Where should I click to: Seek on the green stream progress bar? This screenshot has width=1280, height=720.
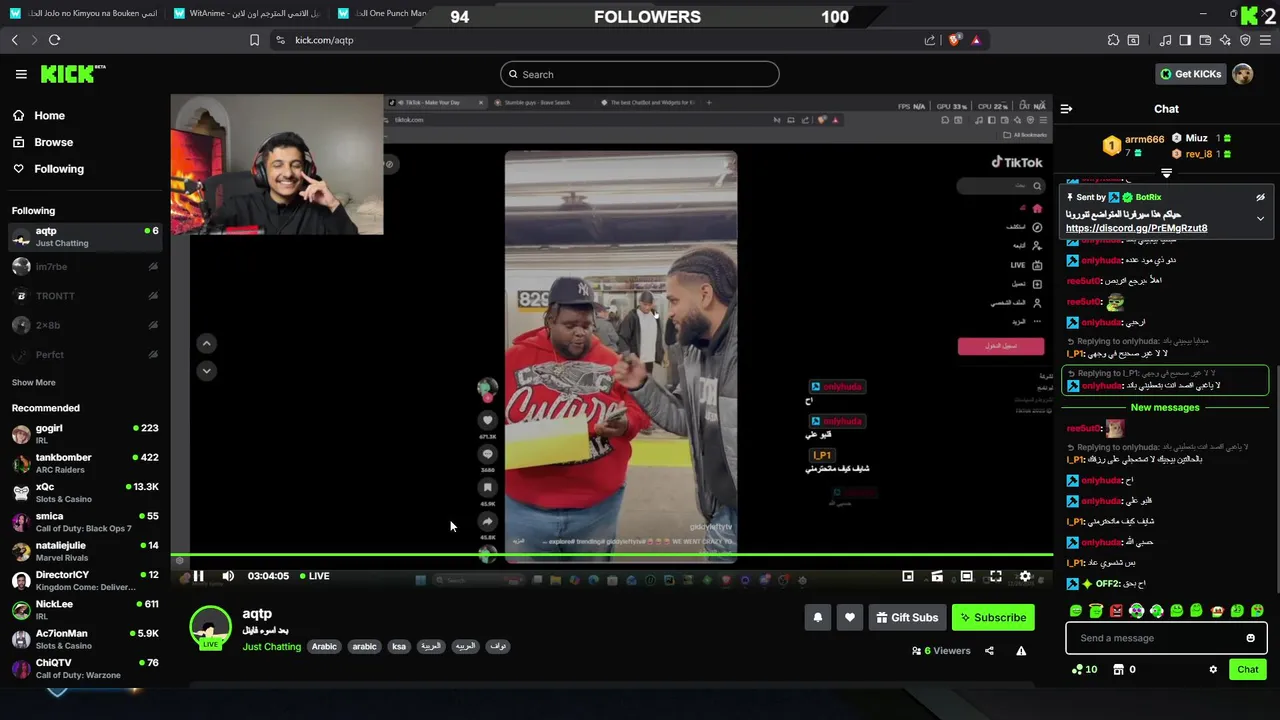point(611,554)
